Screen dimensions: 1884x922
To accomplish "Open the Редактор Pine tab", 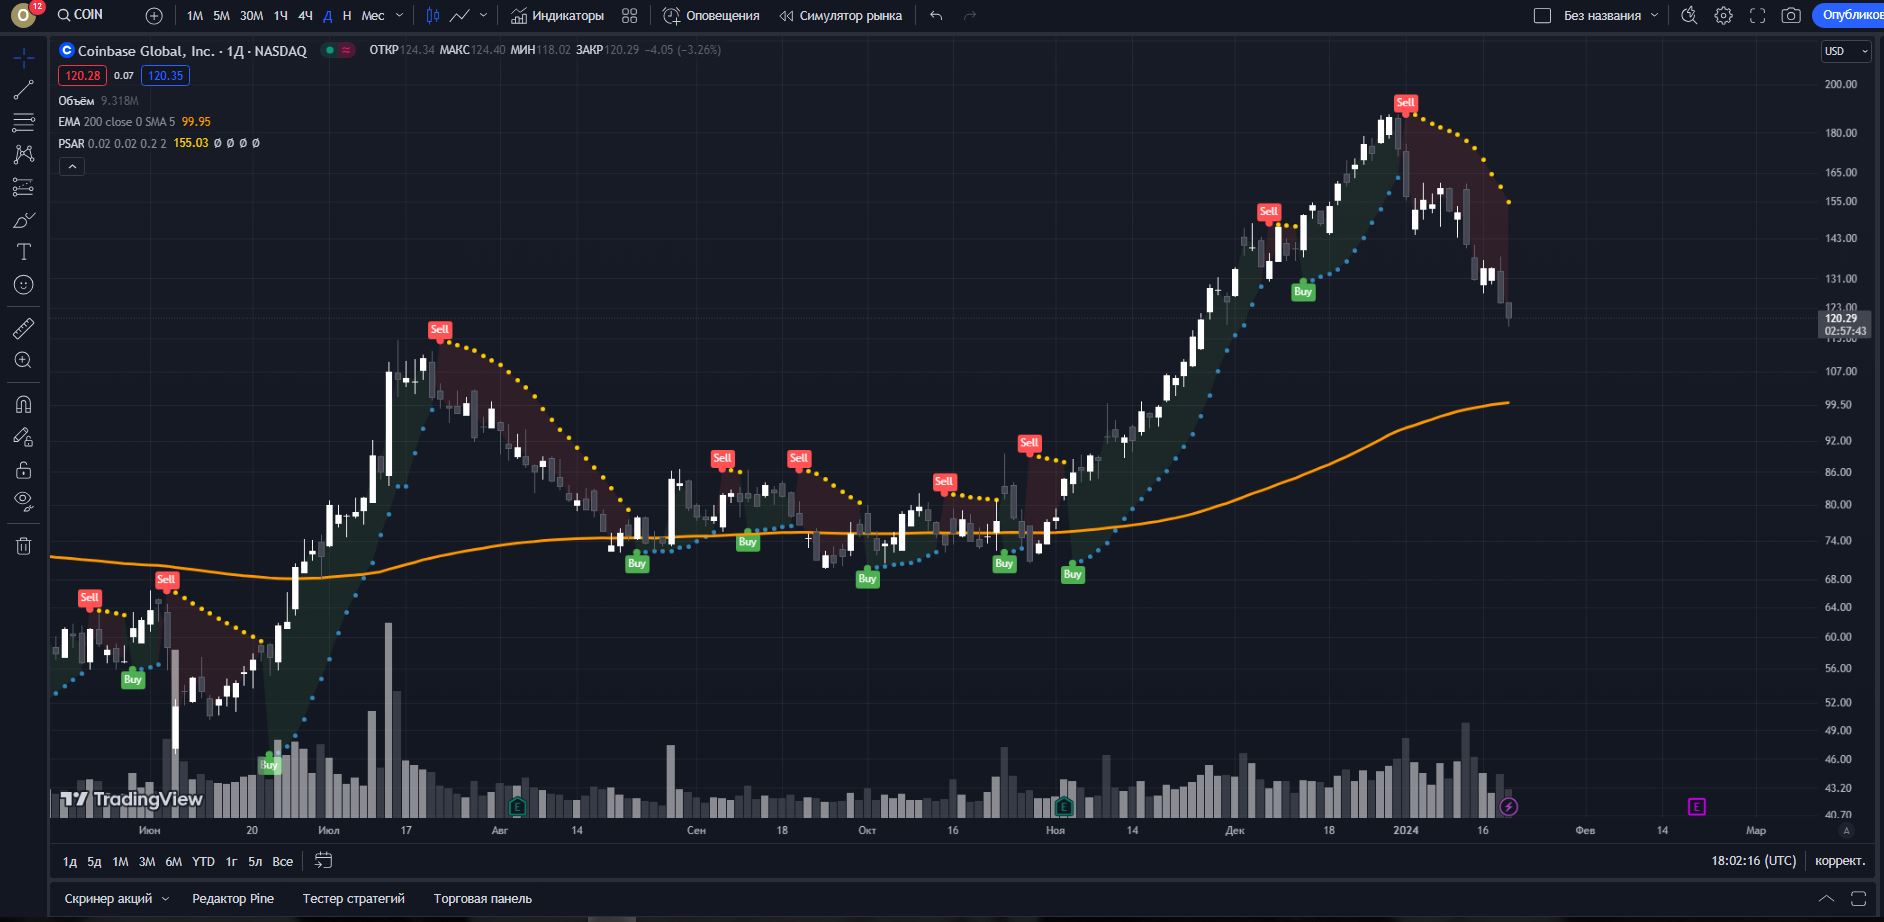I will pos(233,899).
